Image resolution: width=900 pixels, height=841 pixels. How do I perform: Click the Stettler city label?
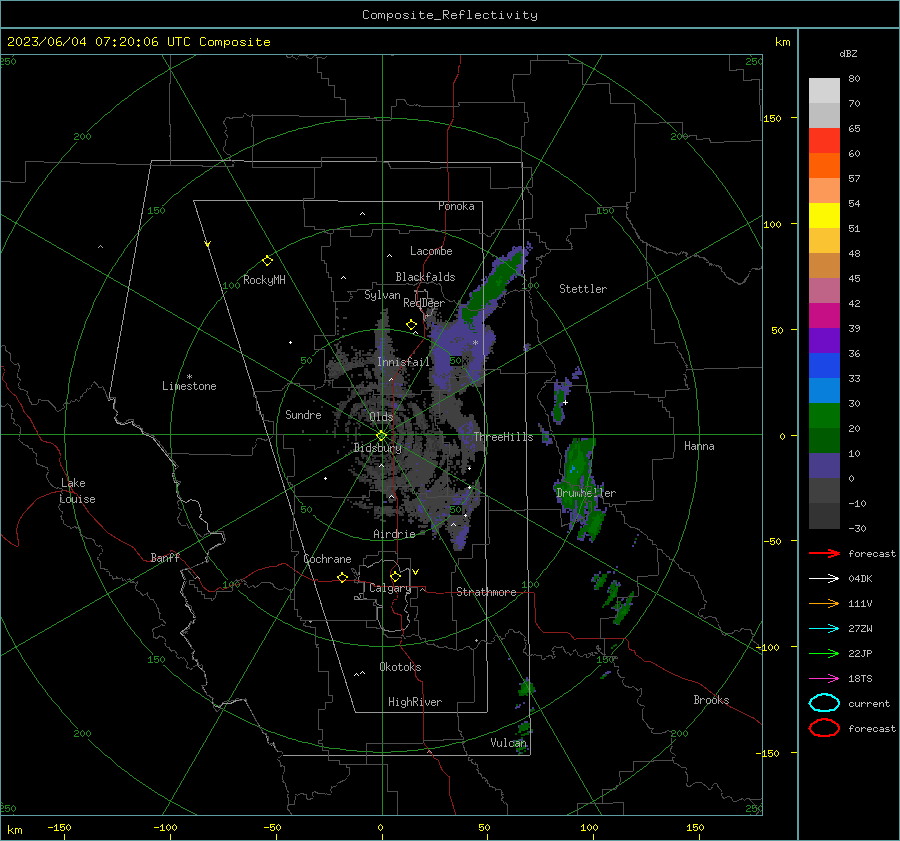[583, 289]
